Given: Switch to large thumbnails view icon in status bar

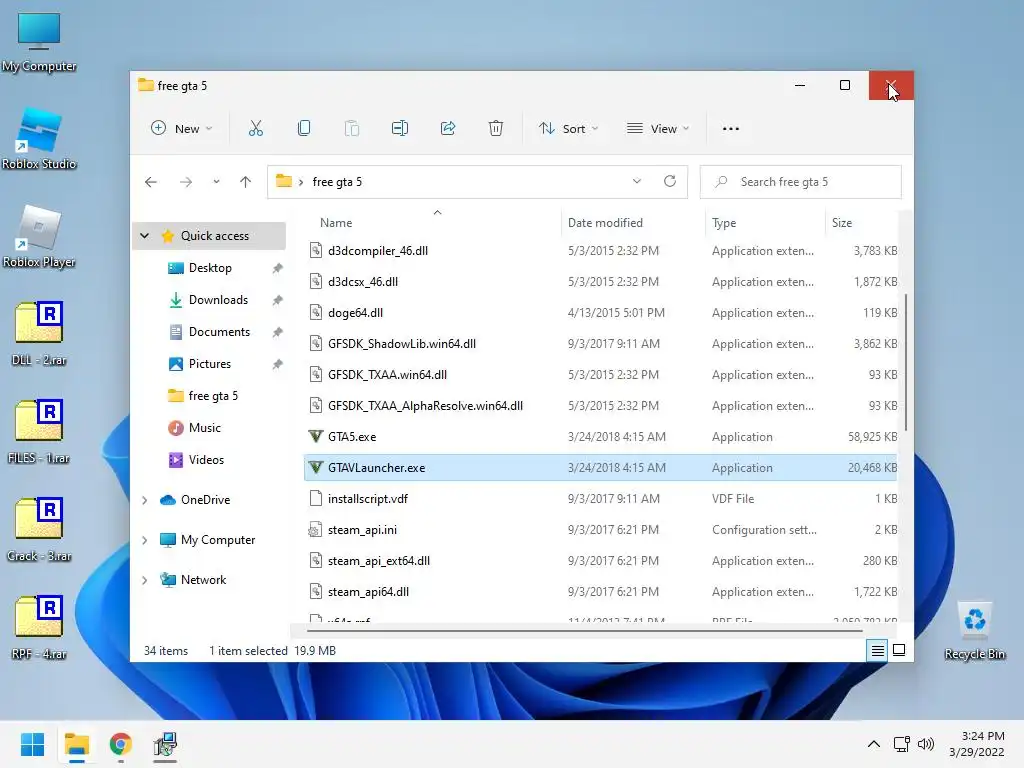Looking at the screenshot, I should [899, 650].
